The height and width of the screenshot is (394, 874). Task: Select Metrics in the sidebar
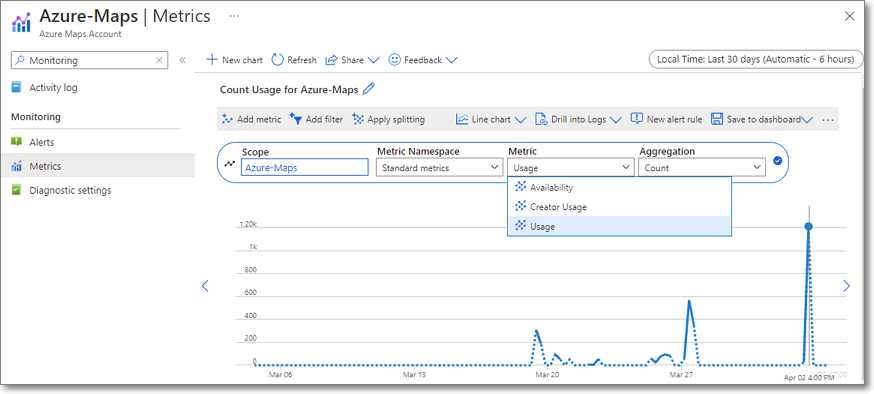(x=98, y=166)
